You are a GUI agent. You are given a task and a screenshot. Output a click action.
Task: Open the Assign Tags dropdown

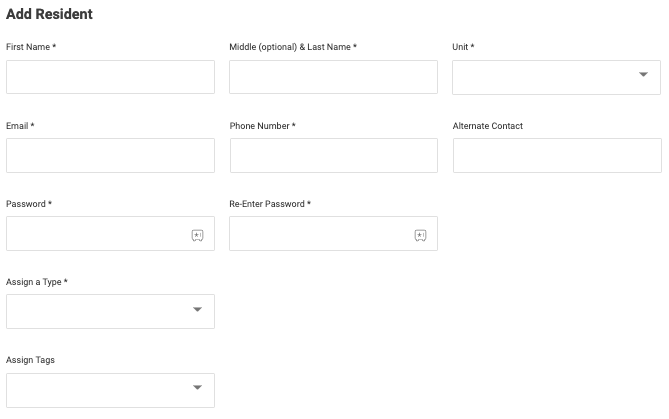click(x=110, y=389)
